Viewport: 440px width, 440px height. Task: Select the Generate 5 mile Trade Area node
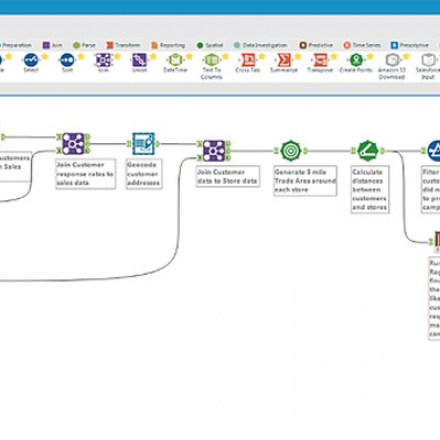coord(291,151)
